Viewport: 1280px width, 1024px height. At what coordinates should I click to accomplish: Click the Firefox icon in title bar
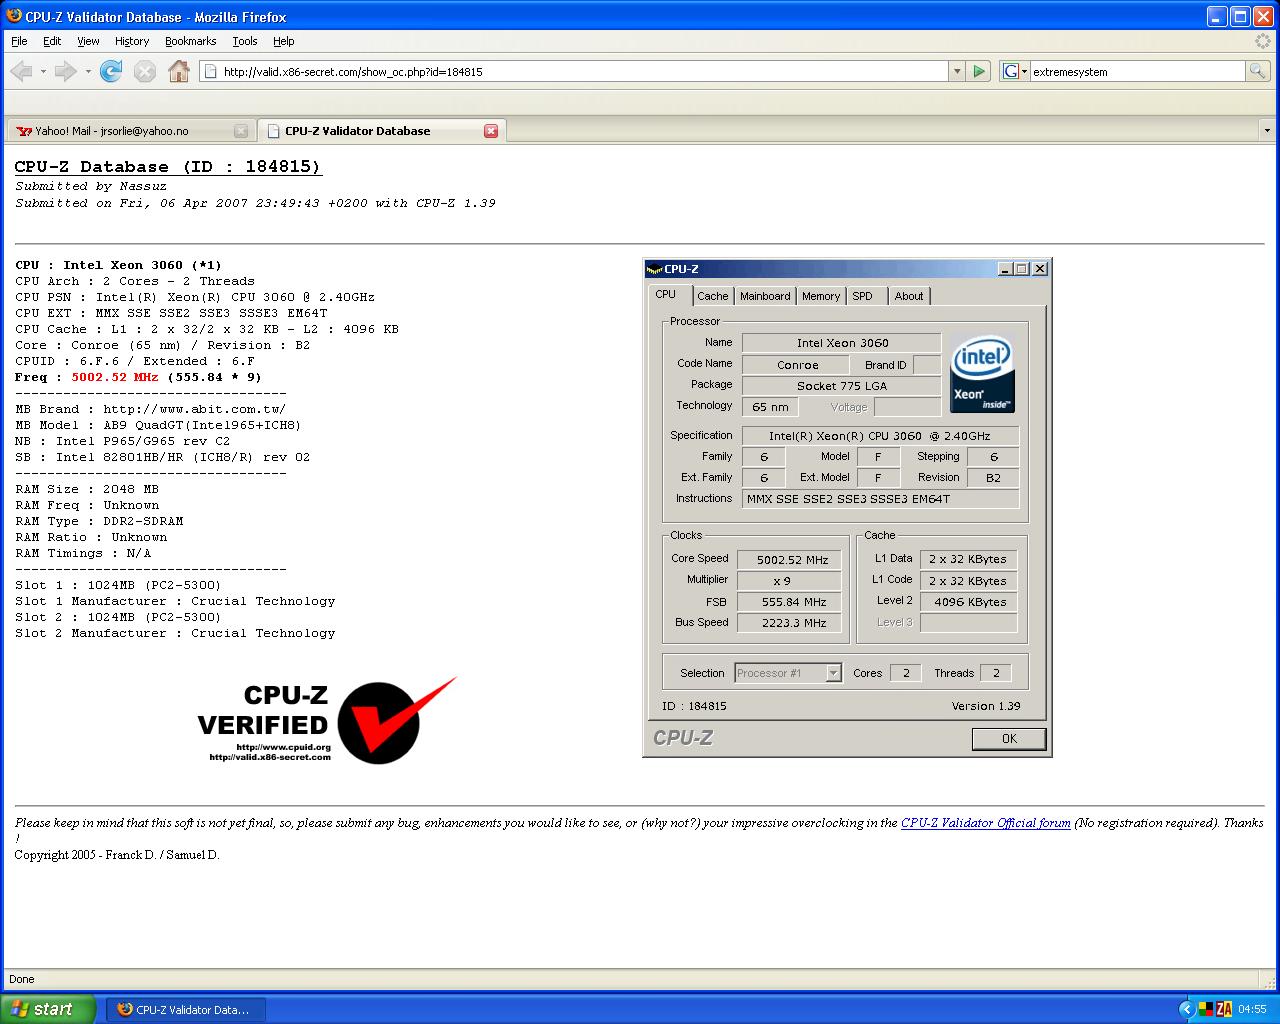[x=14, y=16]
